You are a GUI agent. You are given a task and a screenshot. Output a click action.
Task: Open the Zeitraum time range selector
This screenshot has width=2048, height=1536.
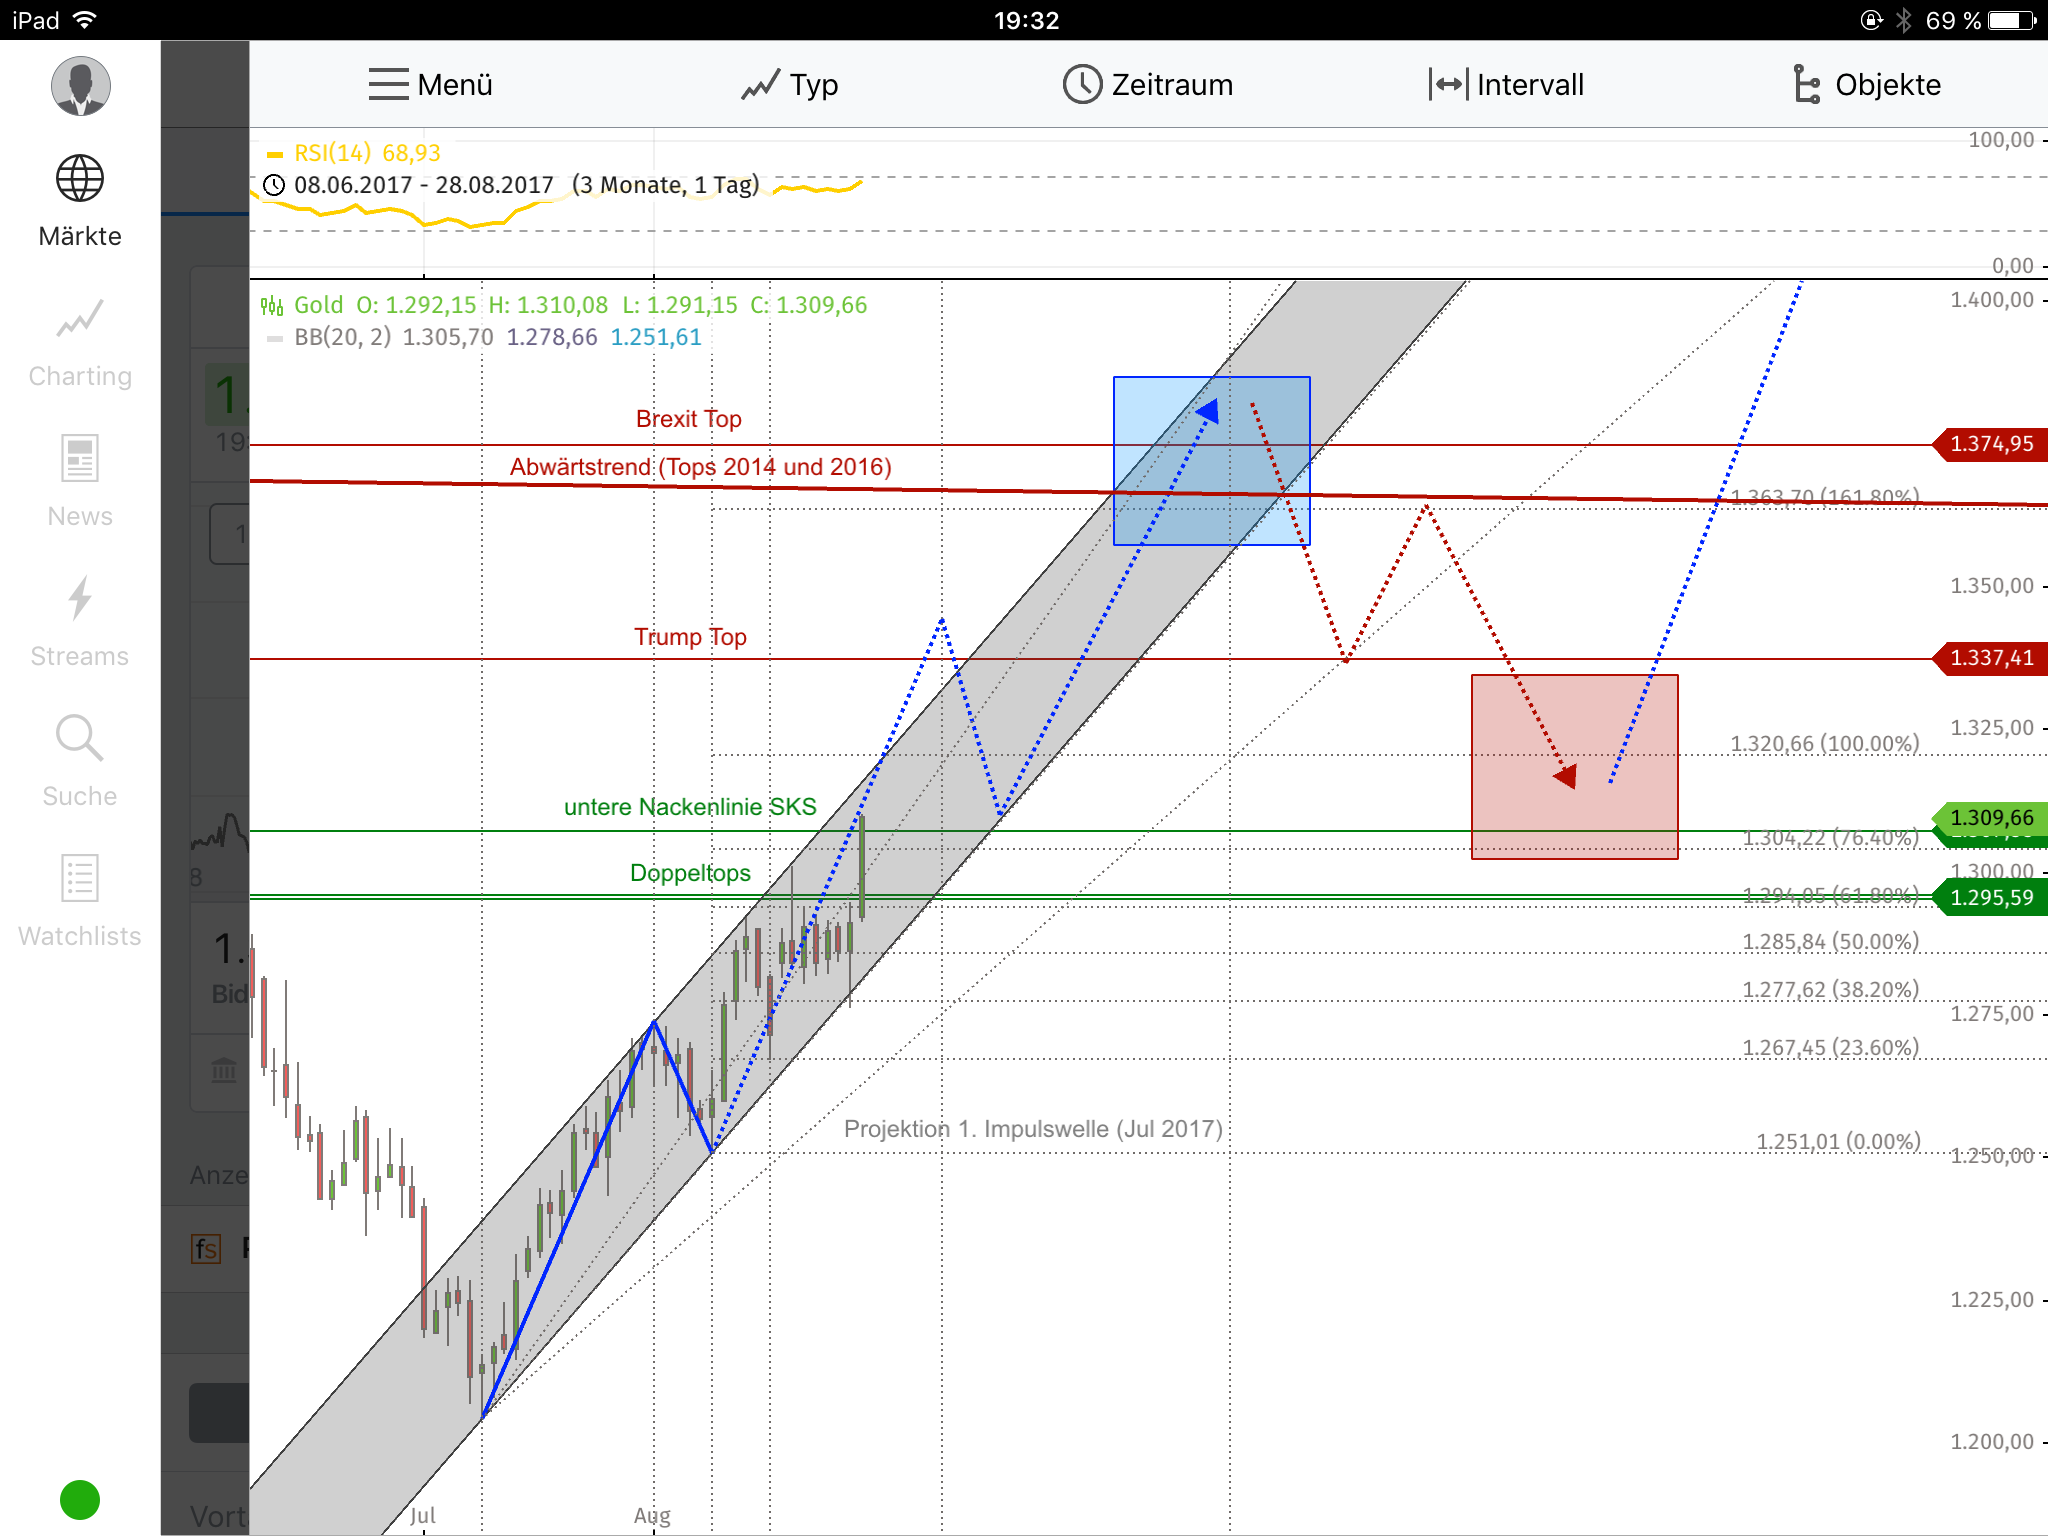pyautogui.click(x=1148, y=85)
